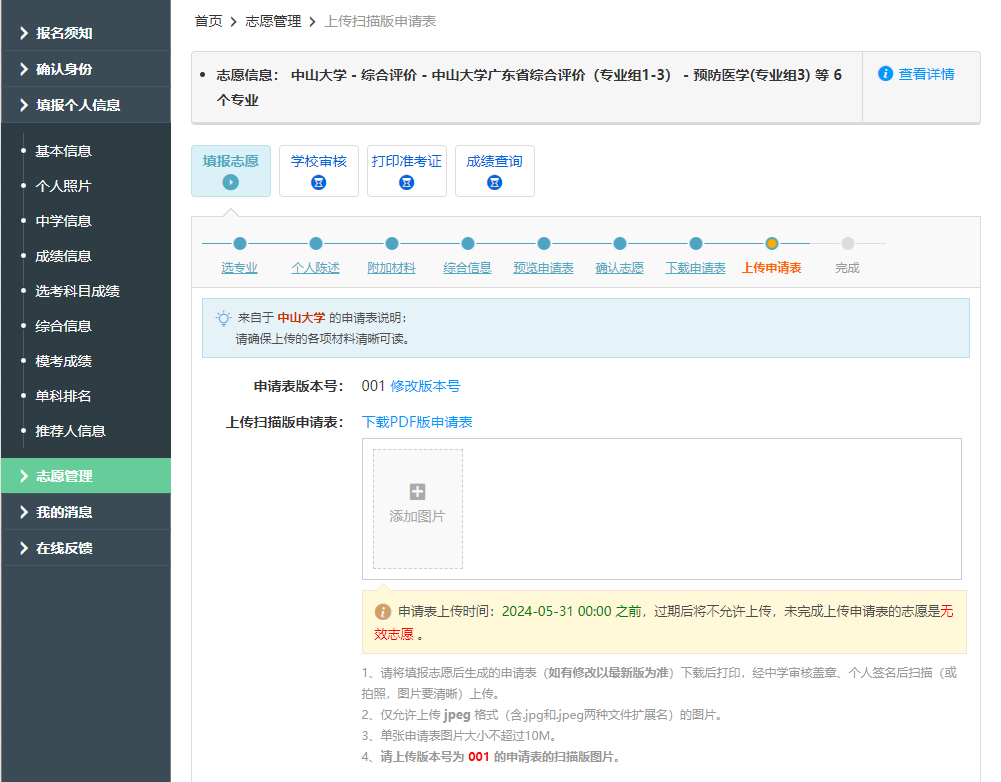The image size is (1001, 782).
Task: Click the hourglass icon under 打印准考证
Action: [407, 180]
